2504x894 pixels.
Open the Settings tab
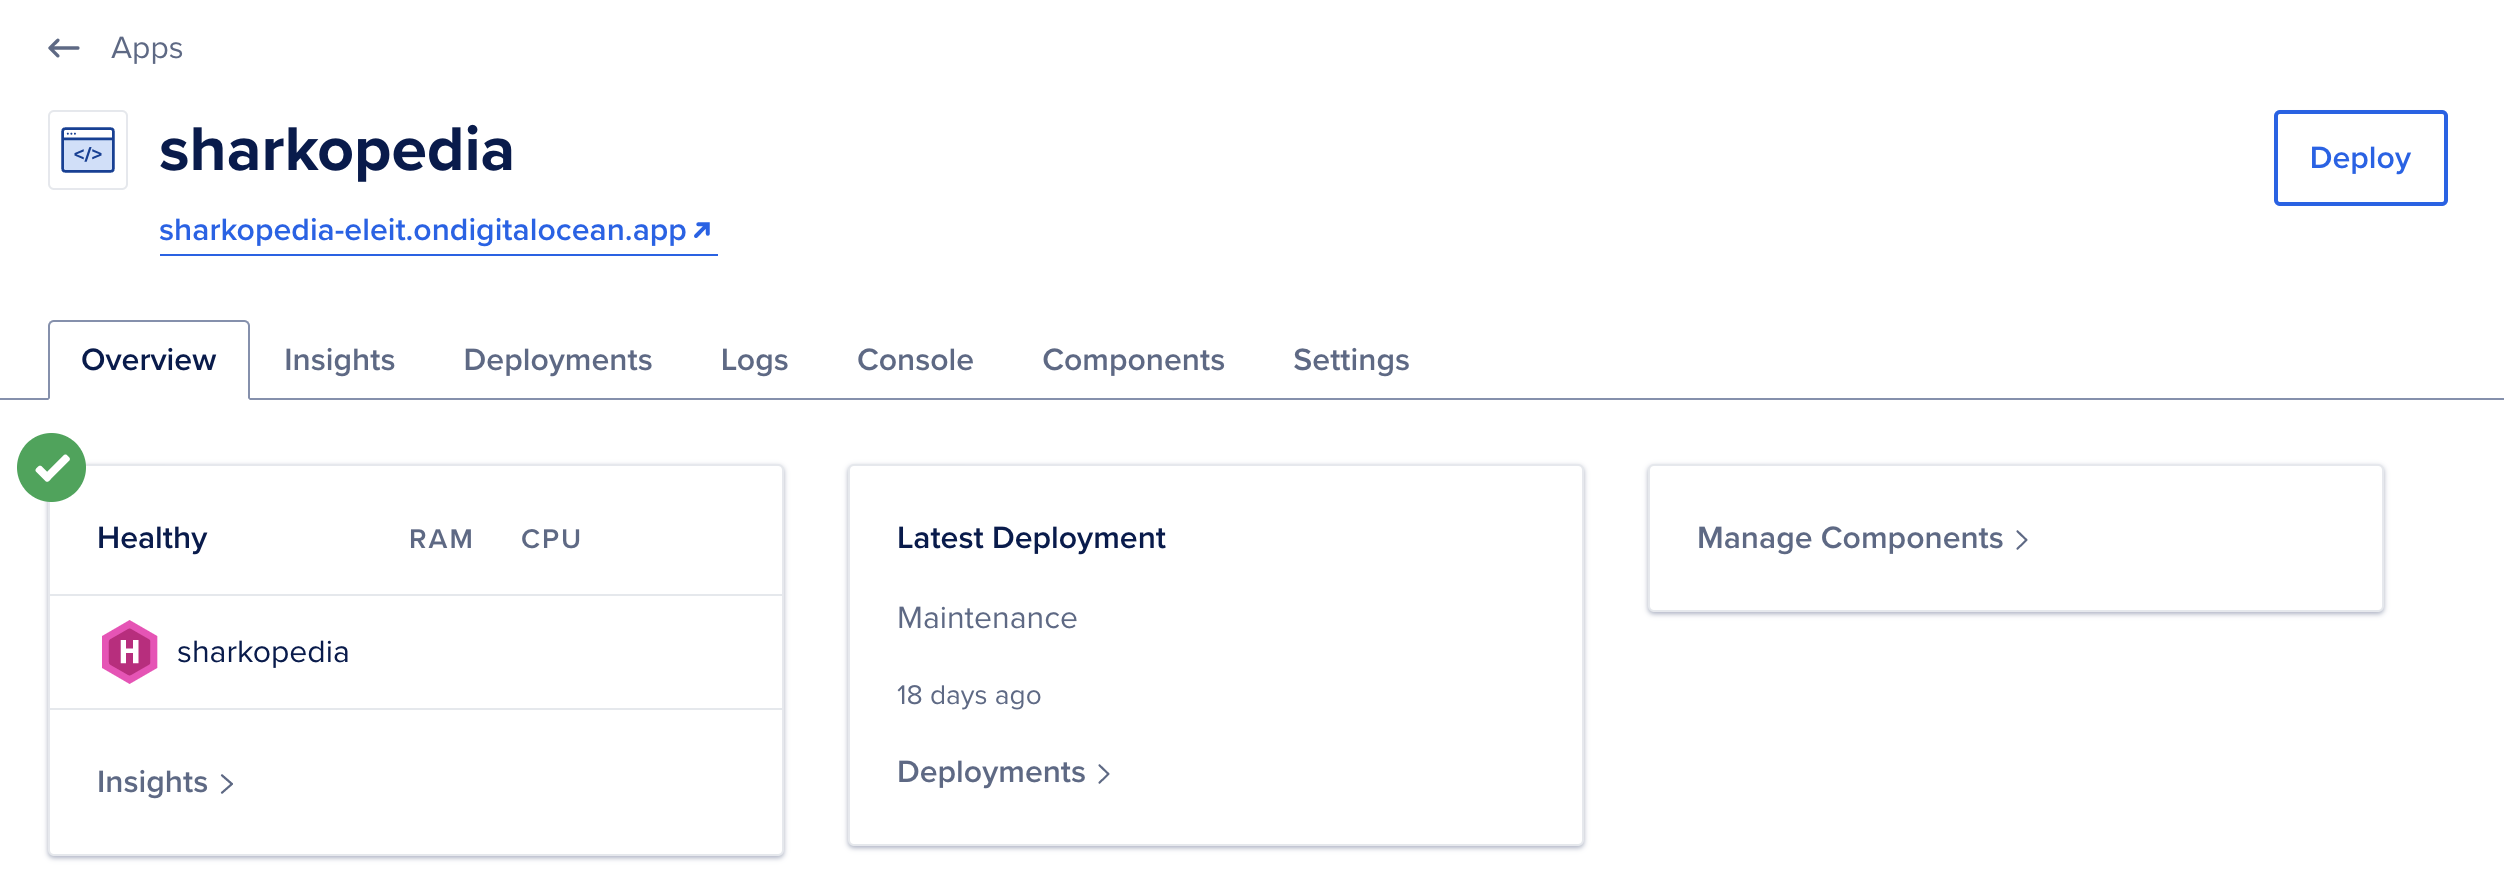pos(1351,360)
